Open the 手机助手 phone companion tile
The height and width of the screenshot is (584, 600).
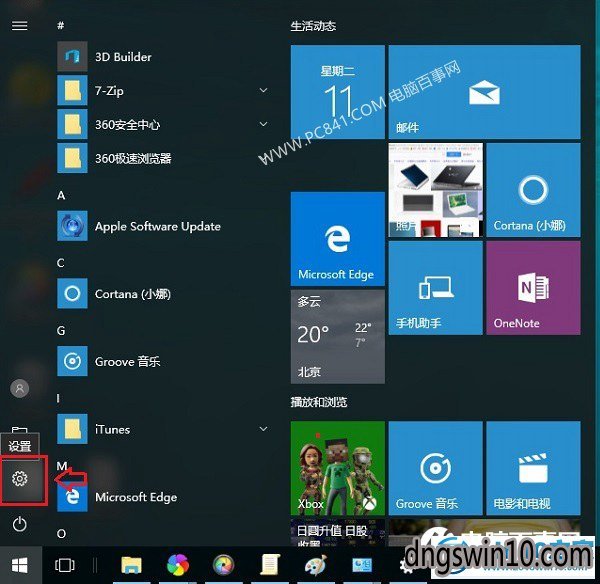tap(435, 288)
